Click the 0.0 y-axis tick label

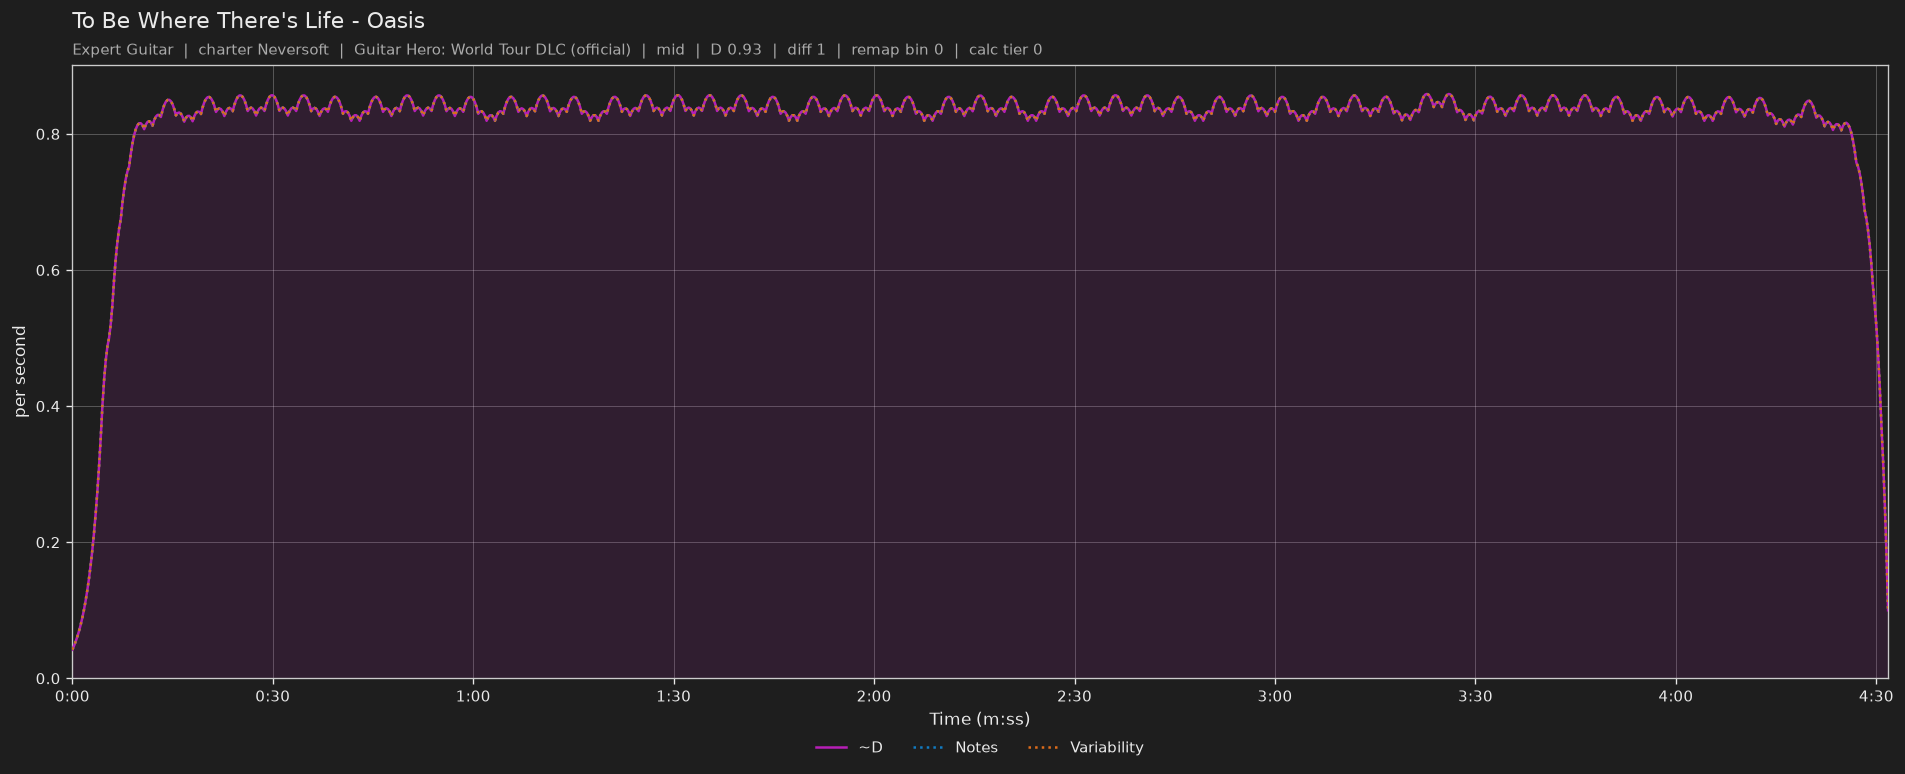[x=48, y=678]
